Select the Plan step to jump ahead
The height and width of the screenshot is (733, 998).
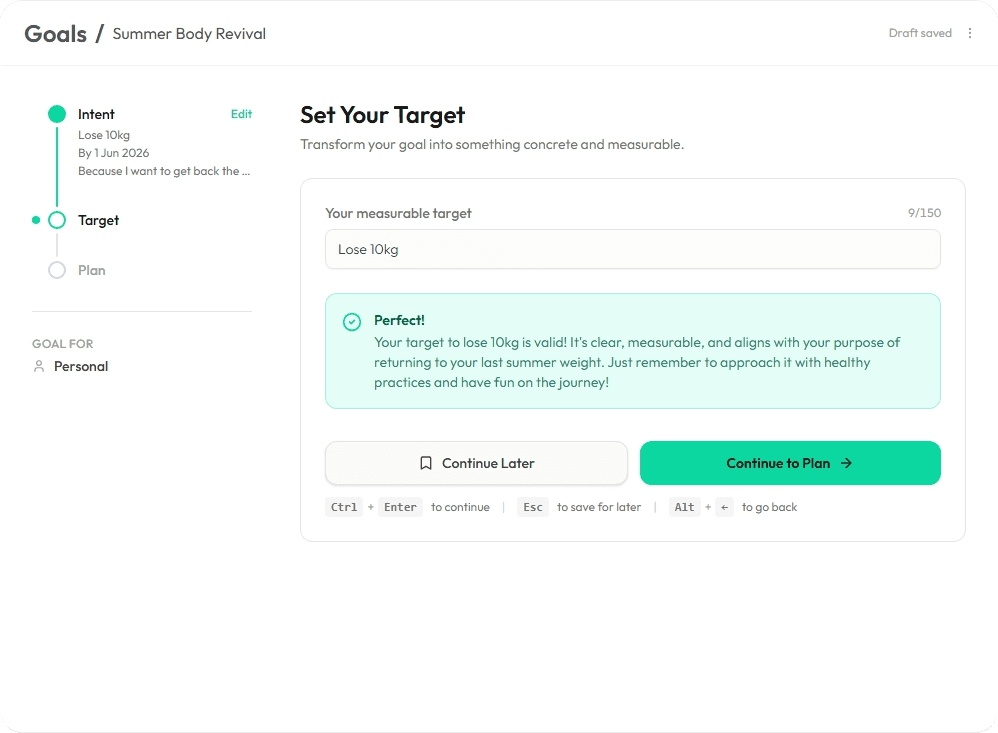[x=91, y=270]
